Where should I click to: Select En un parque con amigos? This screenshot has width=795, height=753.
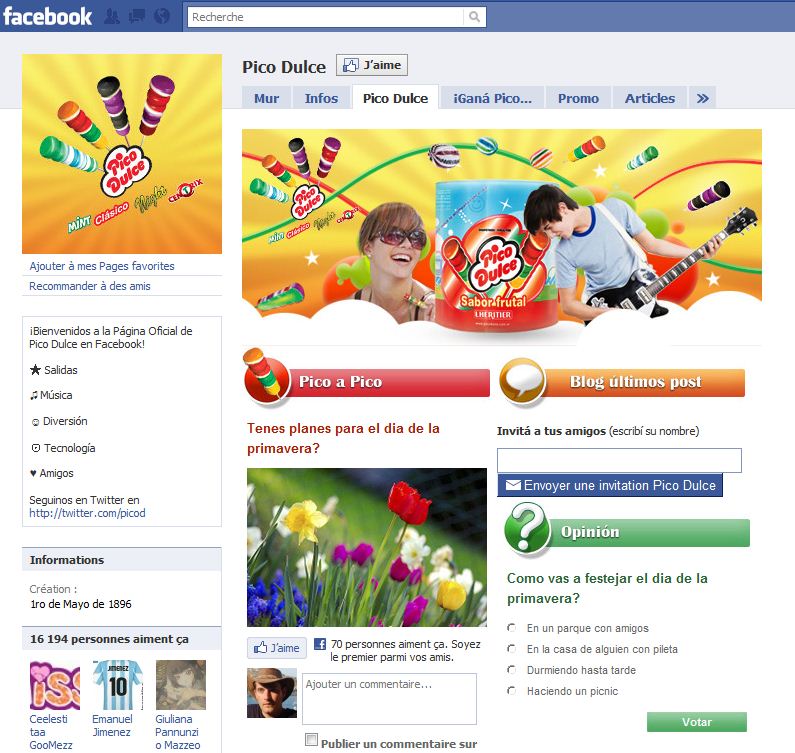pos(512,628)
